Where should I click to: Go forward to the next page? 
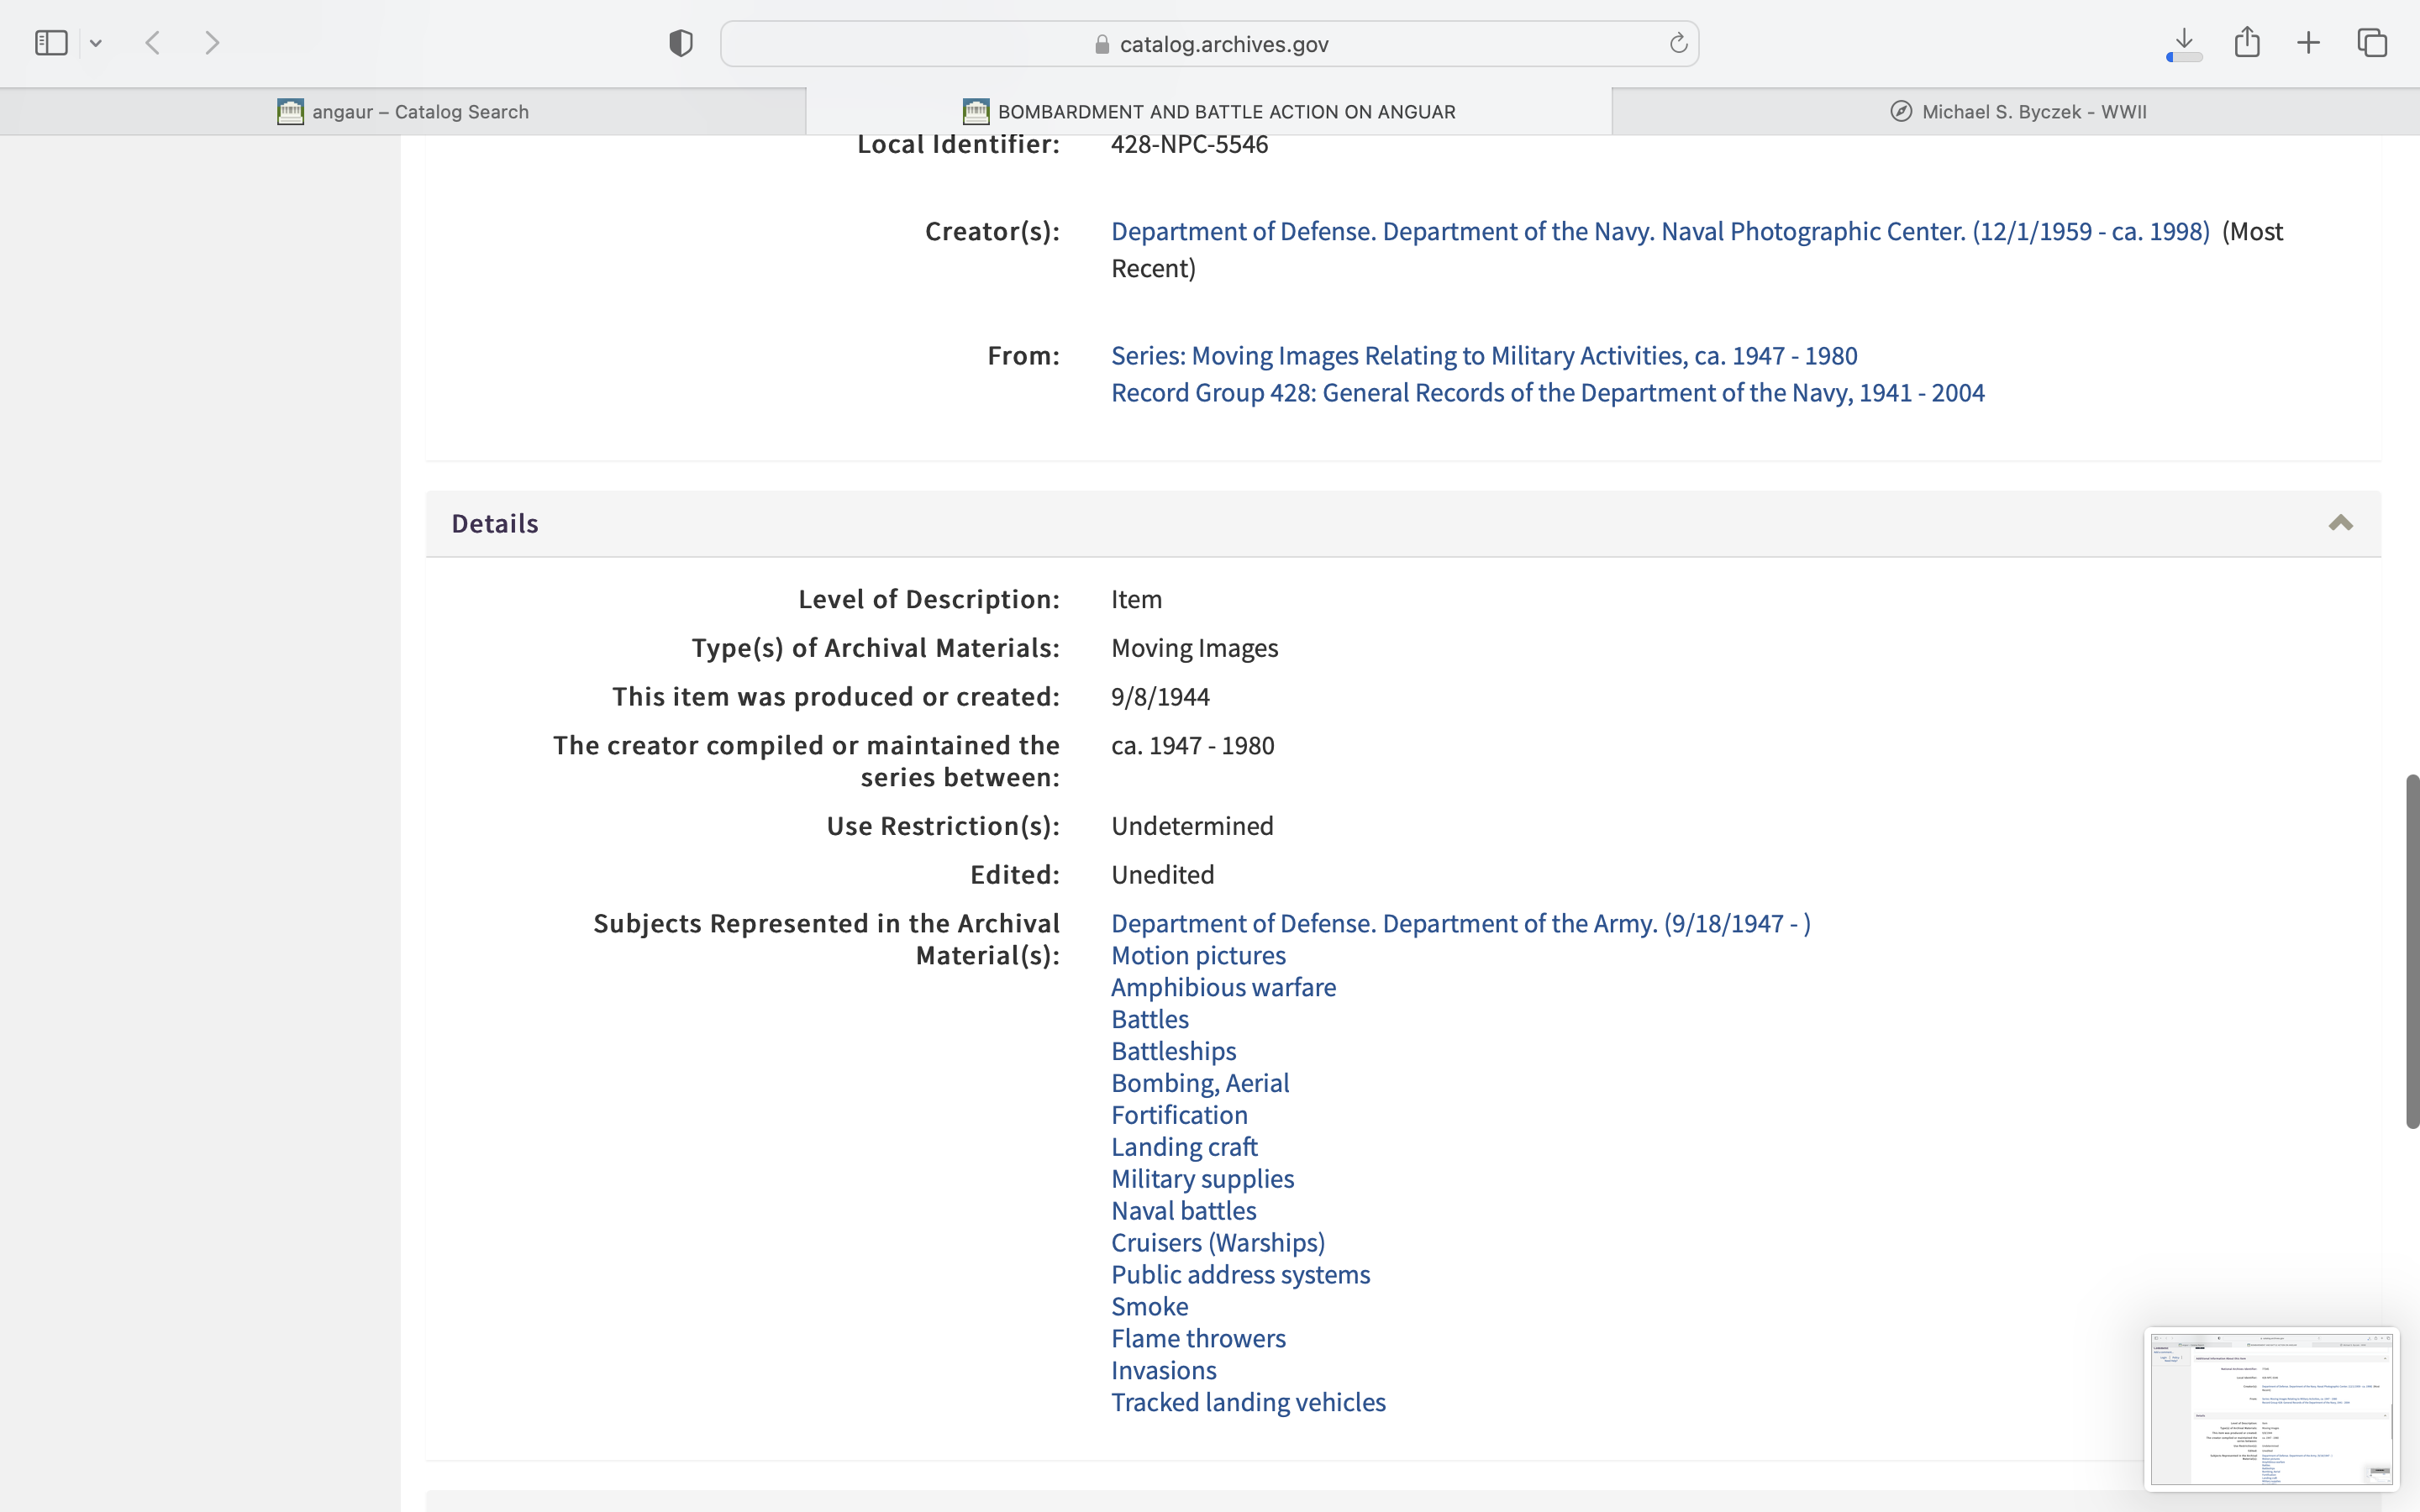pos(212,43)
